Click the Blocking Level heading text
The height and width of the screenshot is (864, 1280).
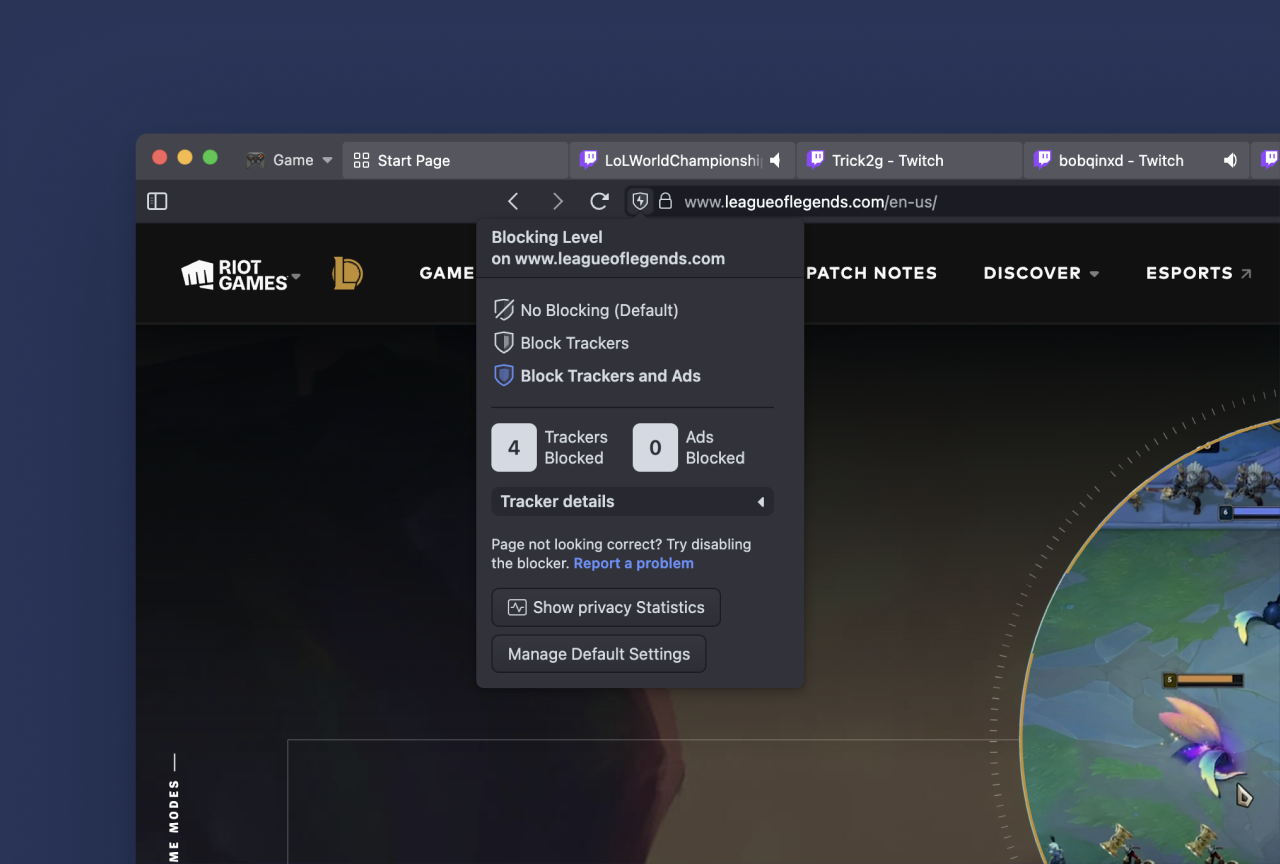pos(547,237)
